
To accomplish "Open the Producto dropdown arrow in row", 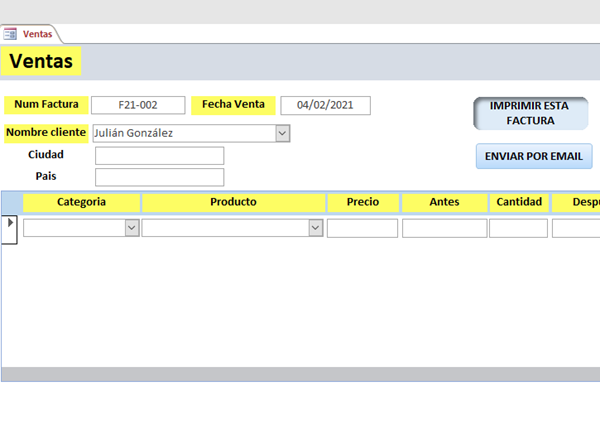I will (315, 228).
